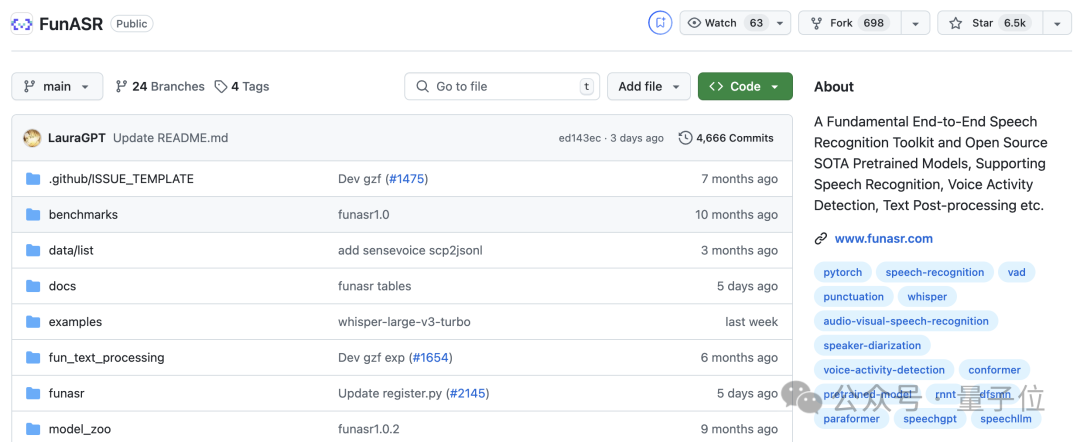Click the FunASR repository logo icon
This screenshot has height=442, width=1080.
[x=21, y=23]
